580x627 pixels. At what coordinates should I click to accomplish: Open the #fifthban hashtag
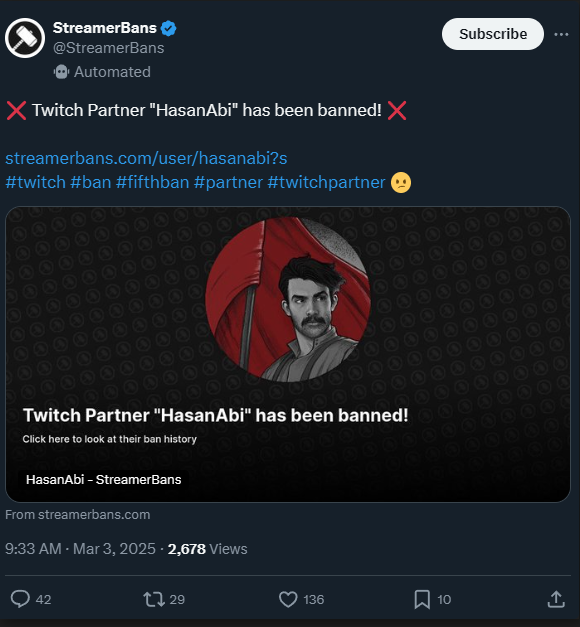pyautogui.click(x=152, y=182)
